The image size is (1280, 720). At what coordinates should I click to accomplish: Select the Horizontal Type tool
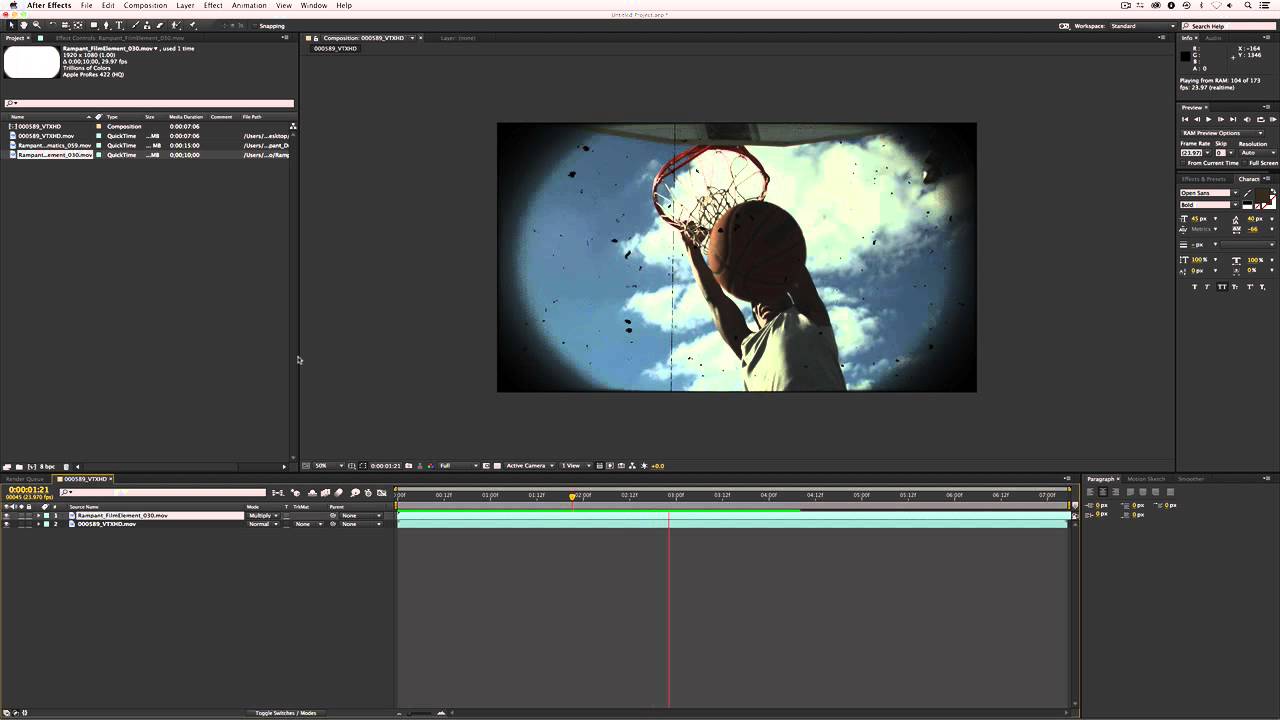[x=119, y=25]
